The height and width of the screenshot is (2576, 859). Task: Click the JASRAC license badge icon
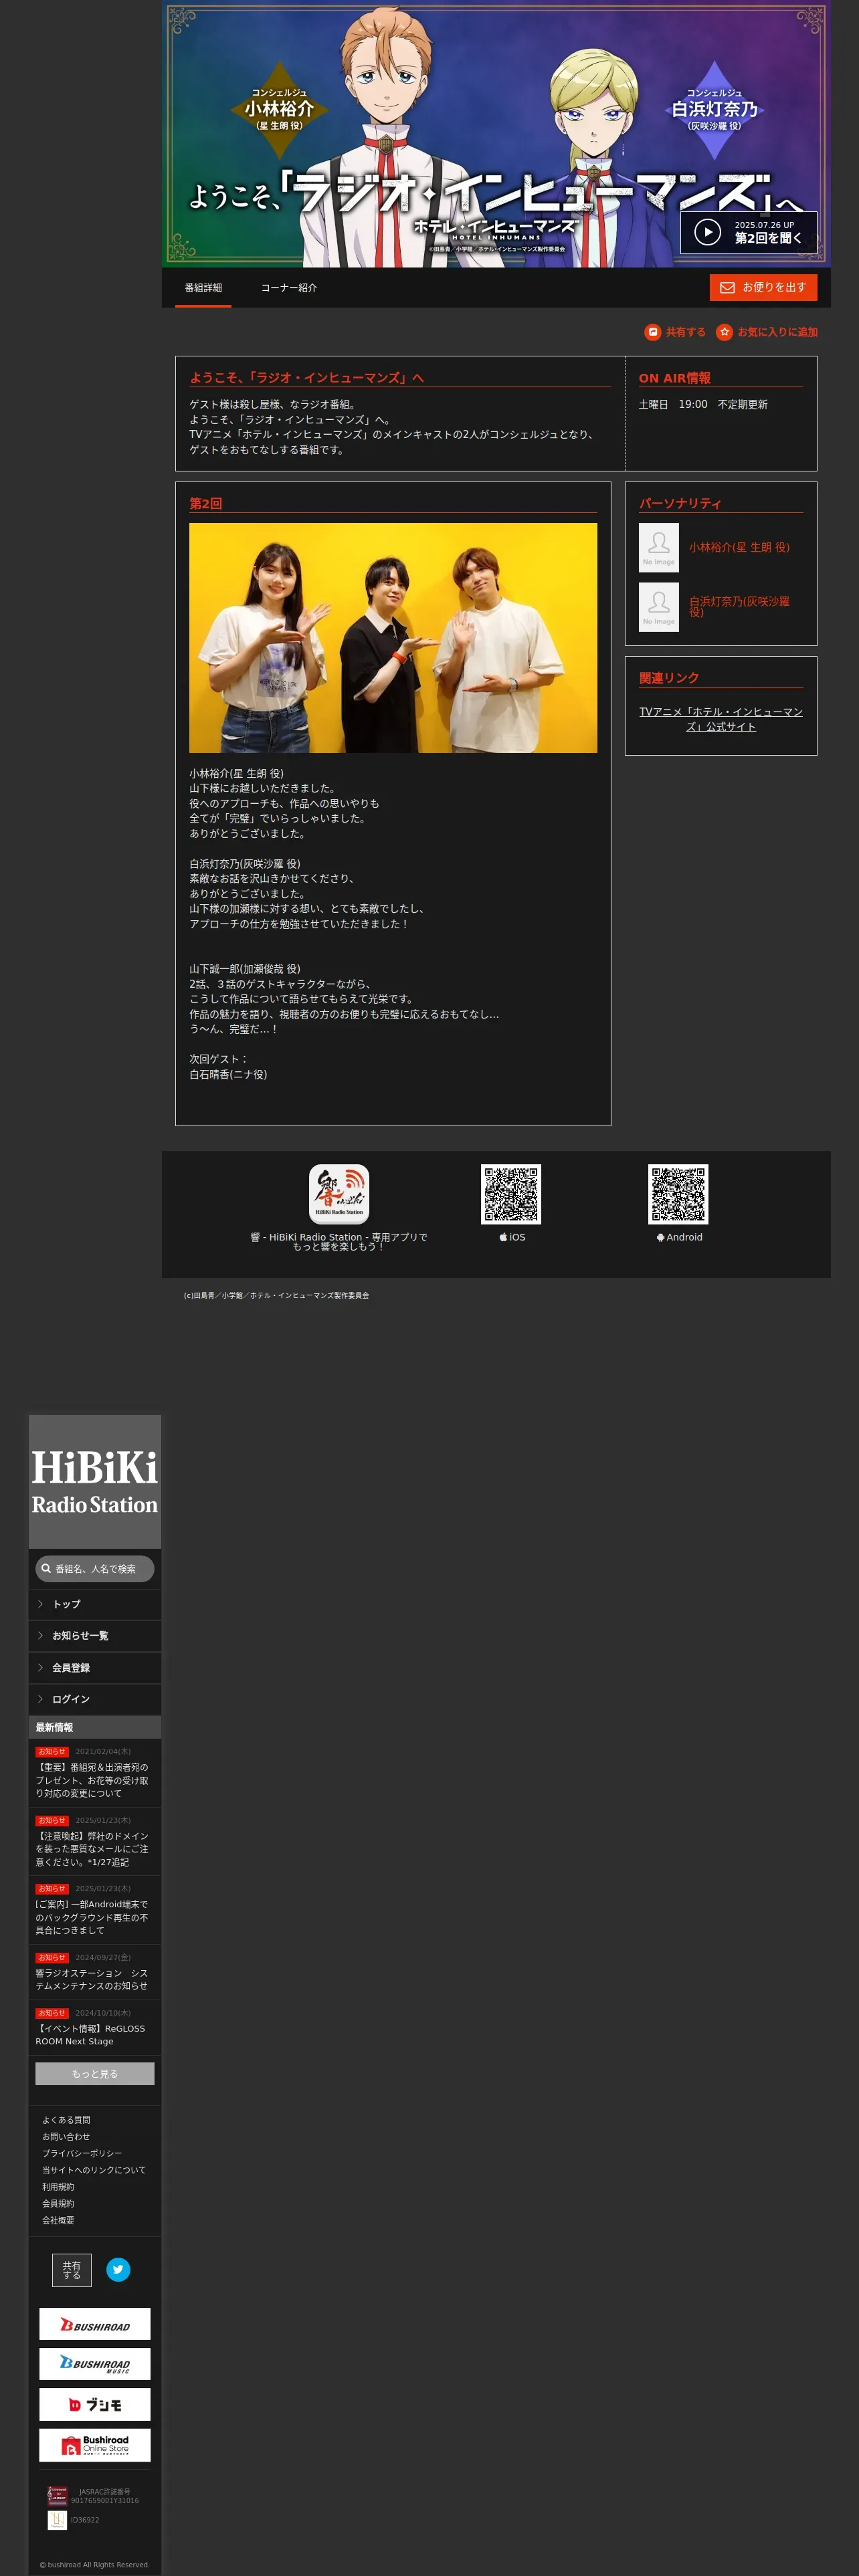click(57, 2496)
